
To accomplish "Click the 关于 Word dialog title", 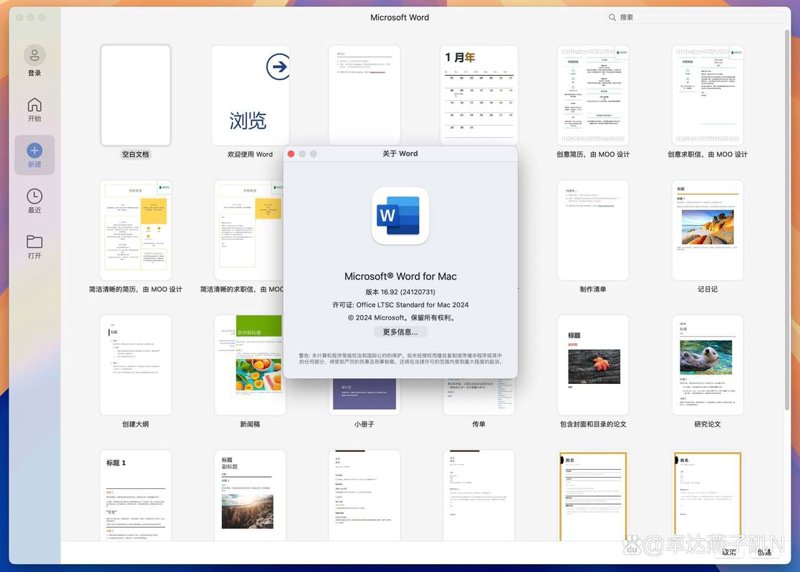I will point(400,154).
